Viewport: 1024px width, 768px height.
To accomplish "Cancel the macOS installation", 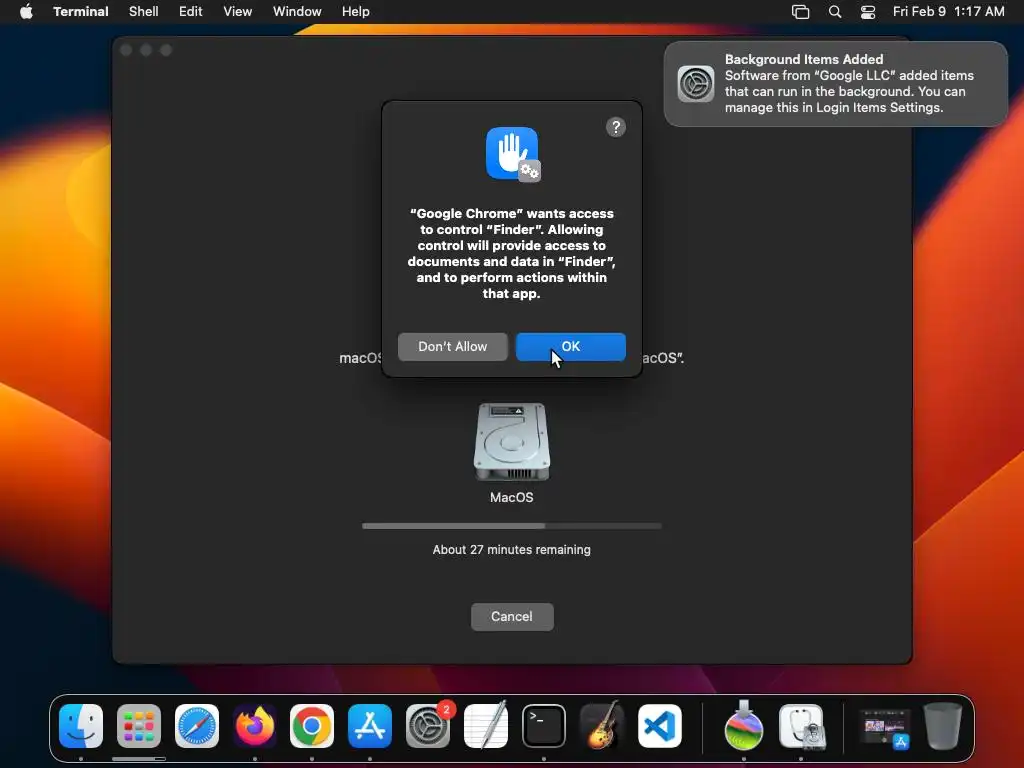I will [512, 616].
